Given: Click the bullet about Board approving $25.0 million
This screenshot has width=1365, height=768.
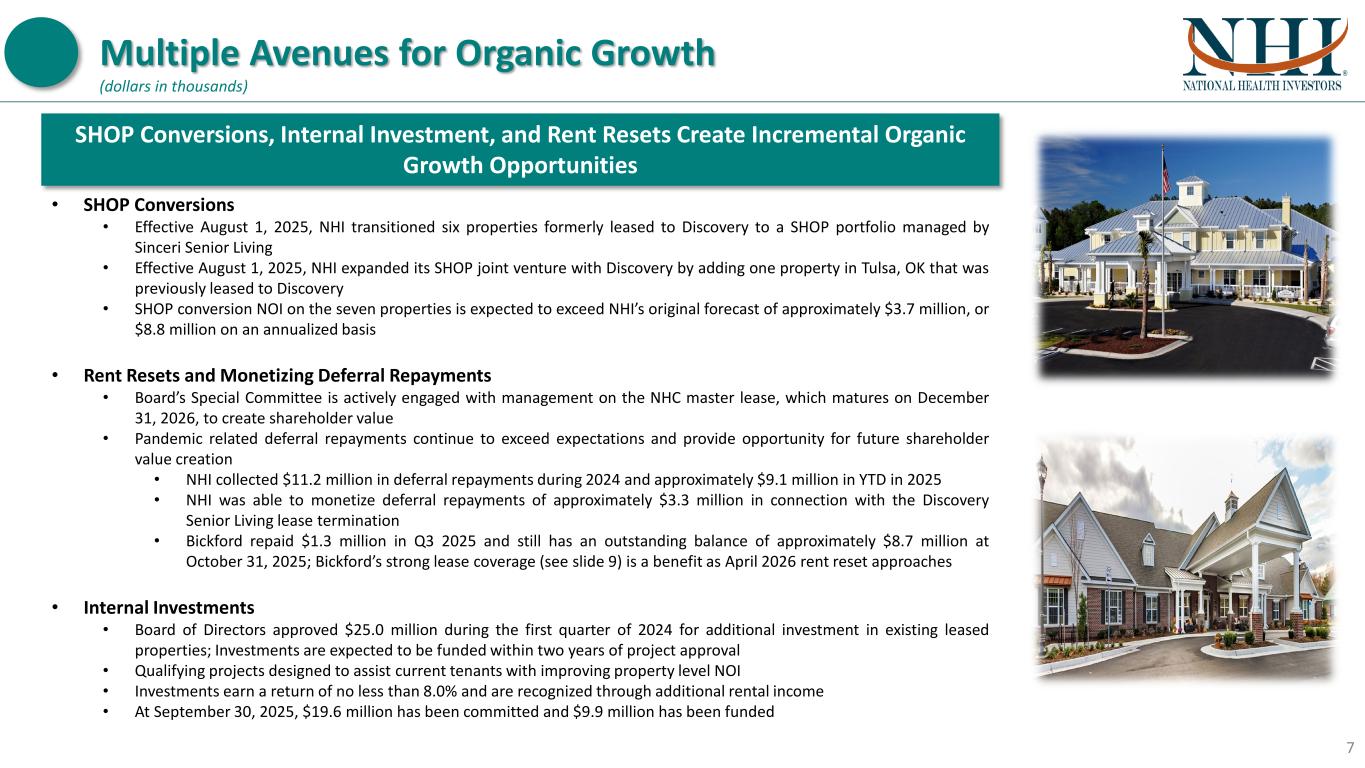Looking at the screenshot, I should pos(561,638).
